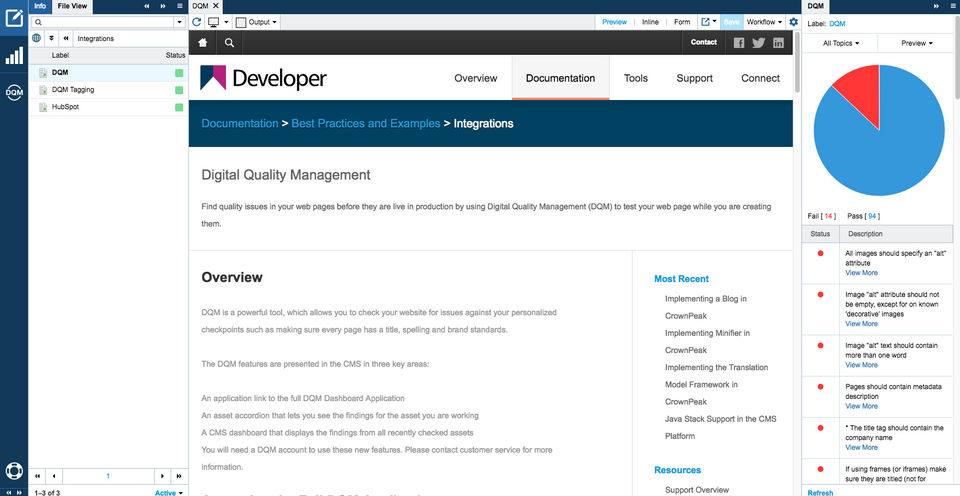
Task: Click green status square for HubSpot
Action: coord(179,107)
